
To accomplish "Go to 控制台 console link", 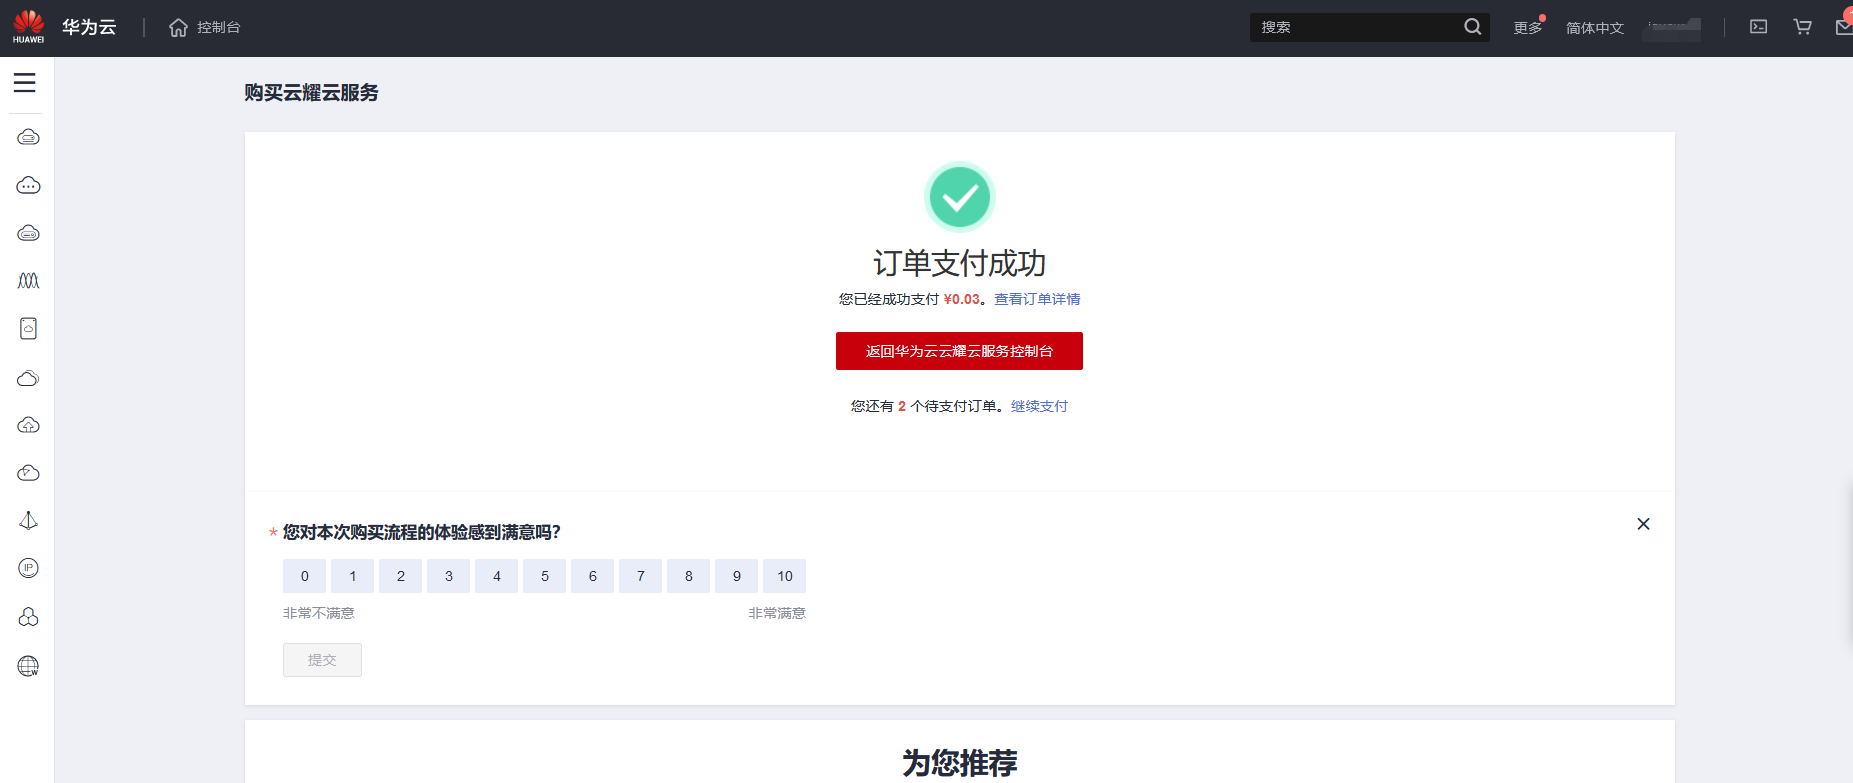I will click(x=219, y=27).
